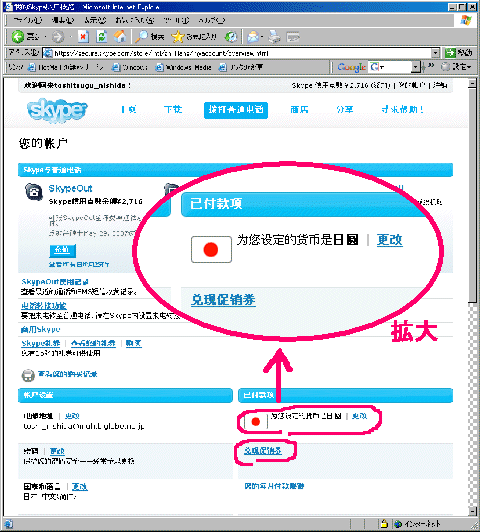Open the Windows Media links bar shortcut
The height and width of the screenshot is (532, 480).
pos(184,67)
